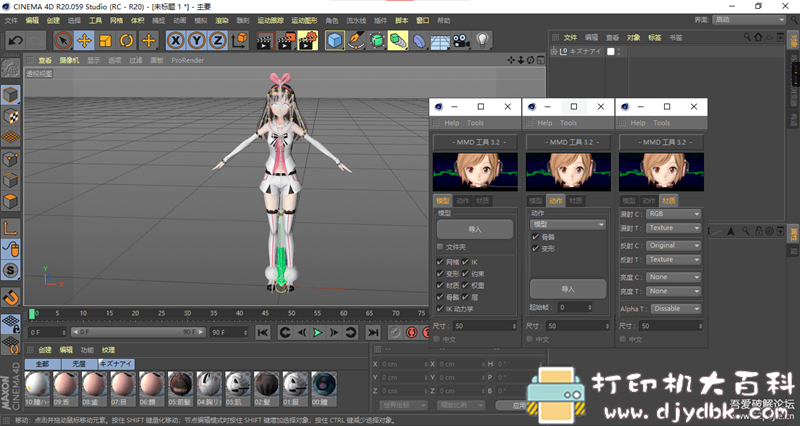This screenshot has width=800, height=426.
Task: Enable the 文件夹 checkbox
Action: [440, 247]
